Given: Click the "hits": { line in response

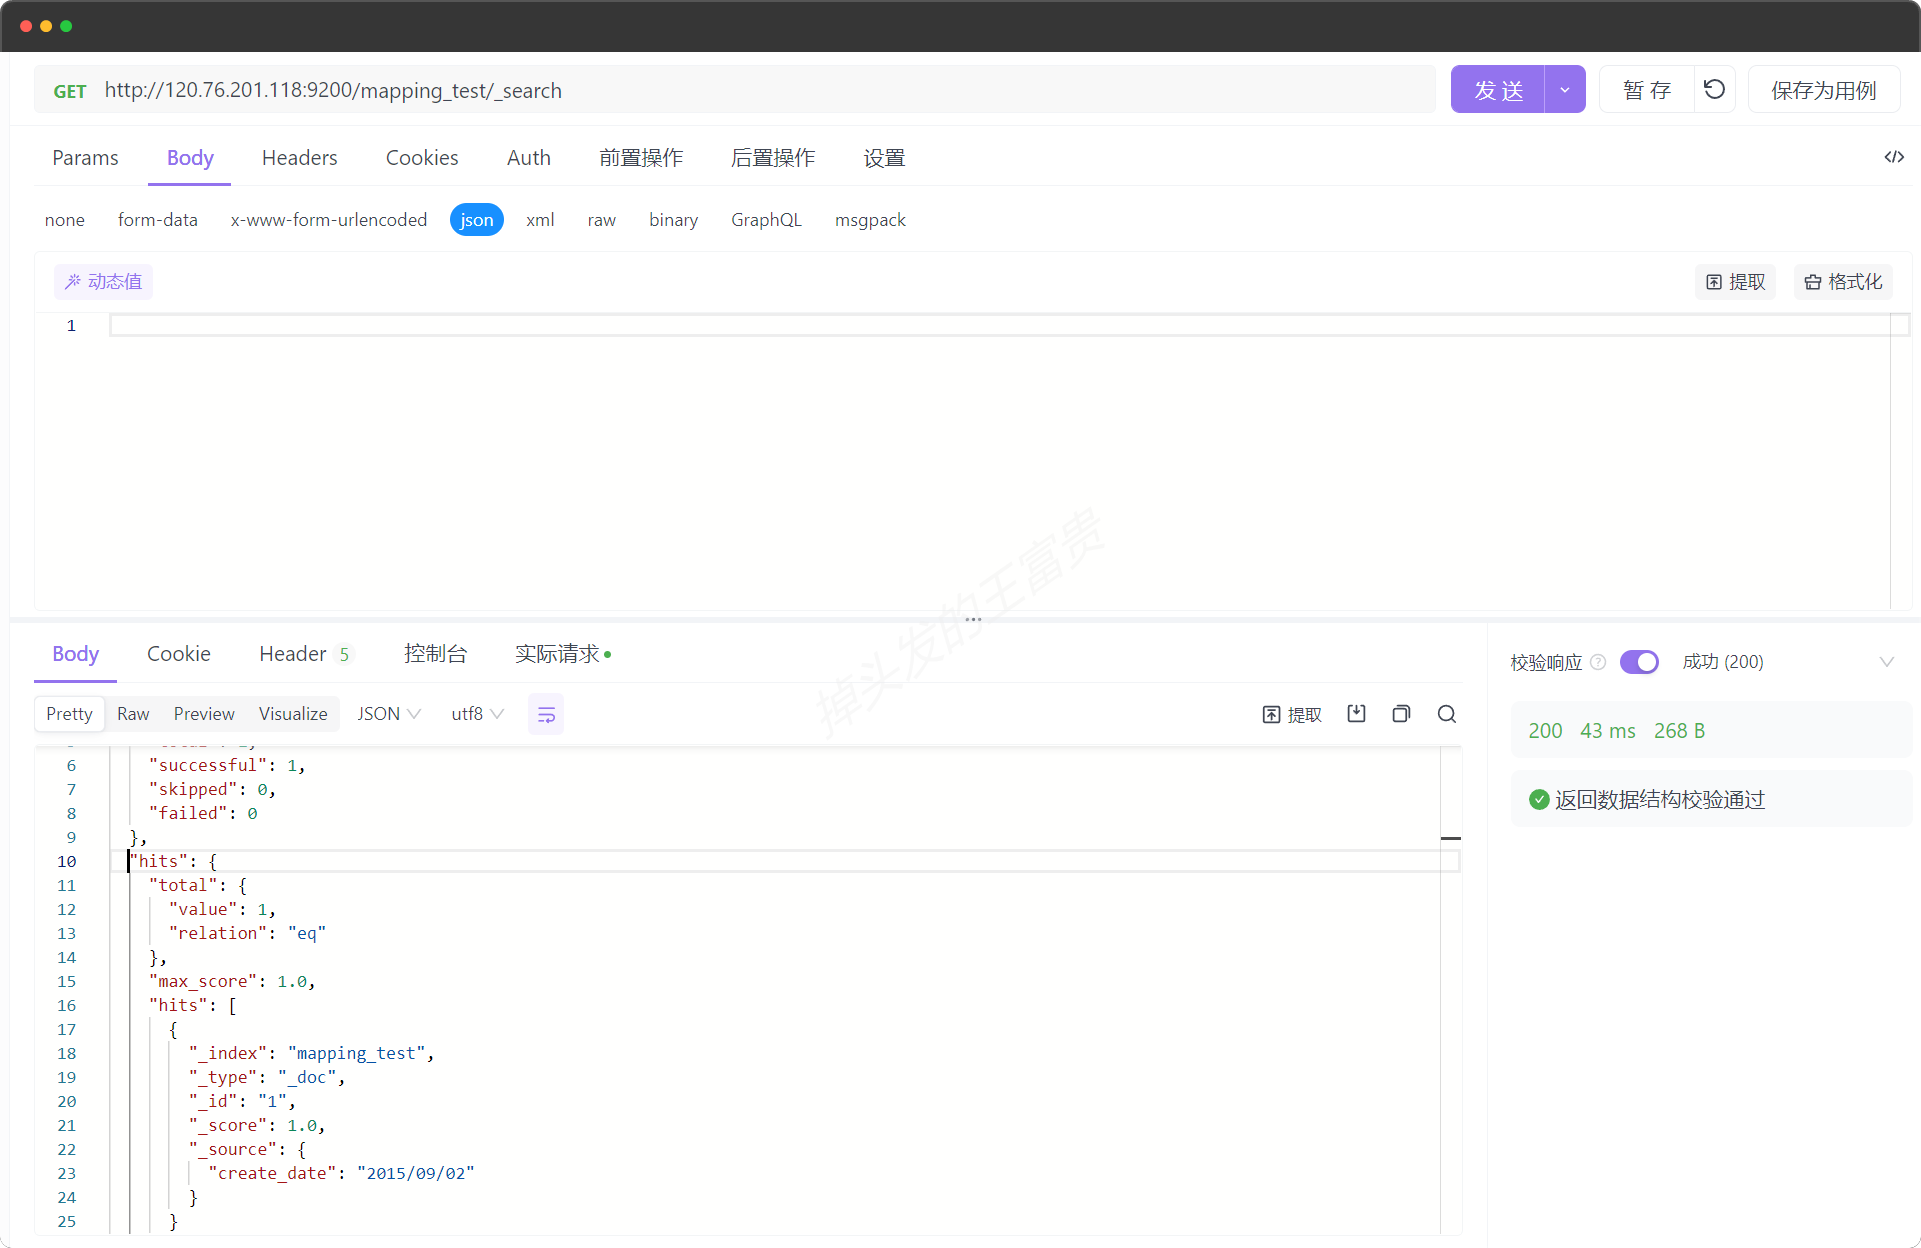Looking at the screenshot, I should coord(784,861).
